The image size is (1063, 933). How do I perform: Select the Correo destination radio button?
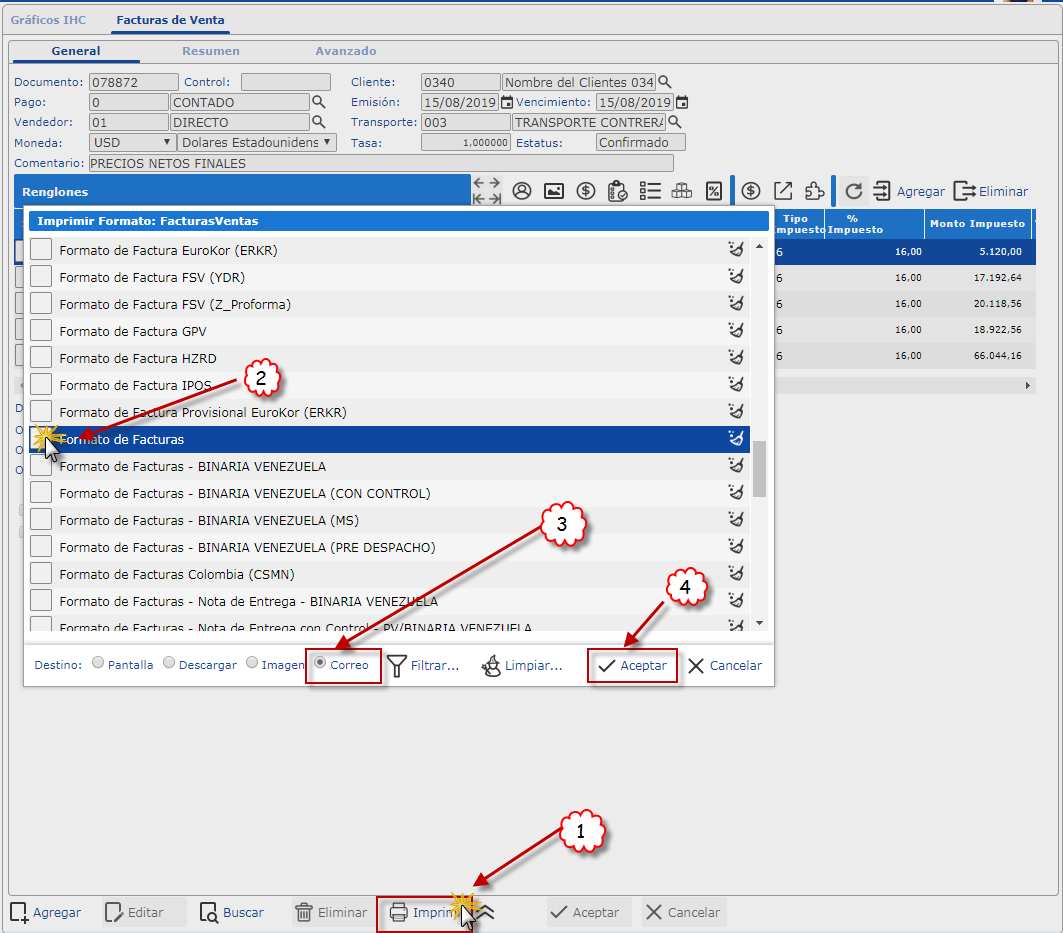click(x=320, y=663)
